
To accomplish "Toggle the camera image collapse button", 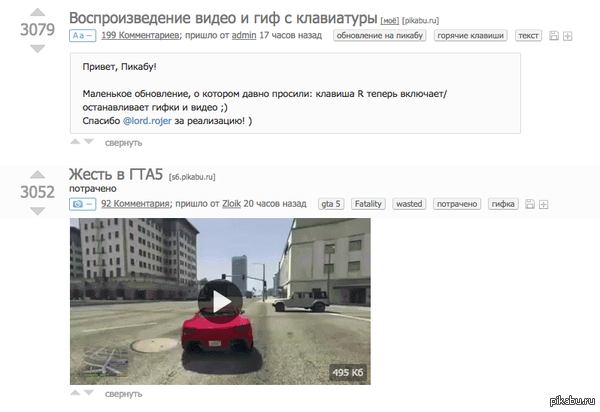I will [83, 204].
